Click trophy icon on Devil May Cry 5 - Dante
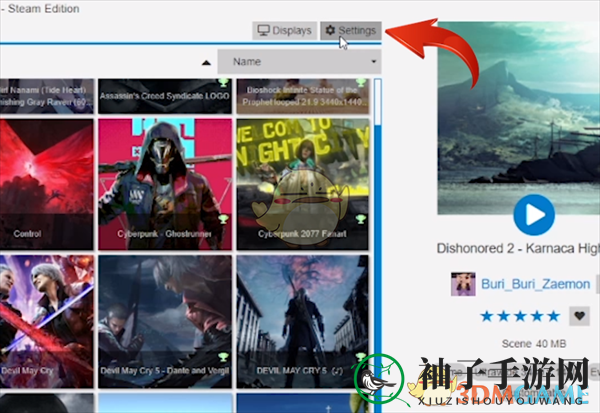Image resolution: width=600 pixels, height=413 pixels. 223,357
